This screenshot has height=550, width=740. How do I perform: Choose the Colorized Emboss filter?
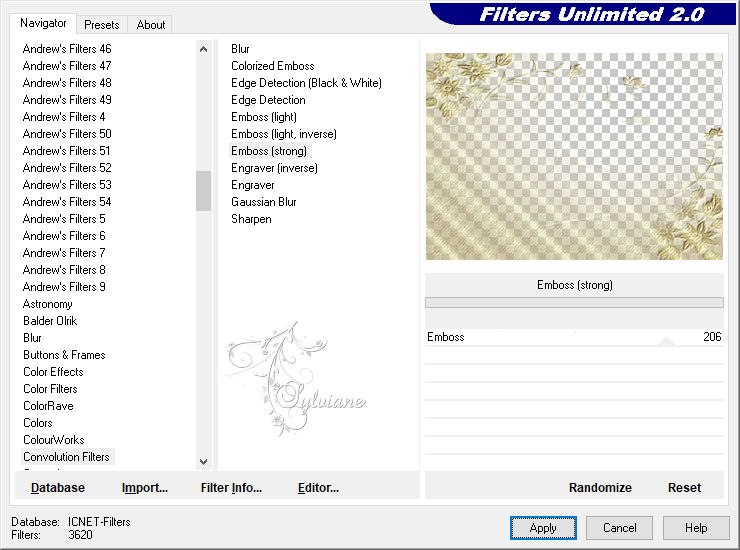tap(273, 66)
